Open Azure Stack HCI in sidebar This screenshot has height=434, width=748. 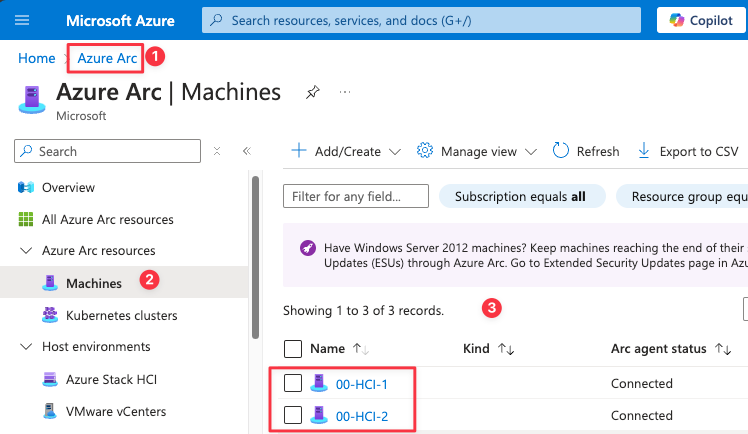(x=111, y=379)
